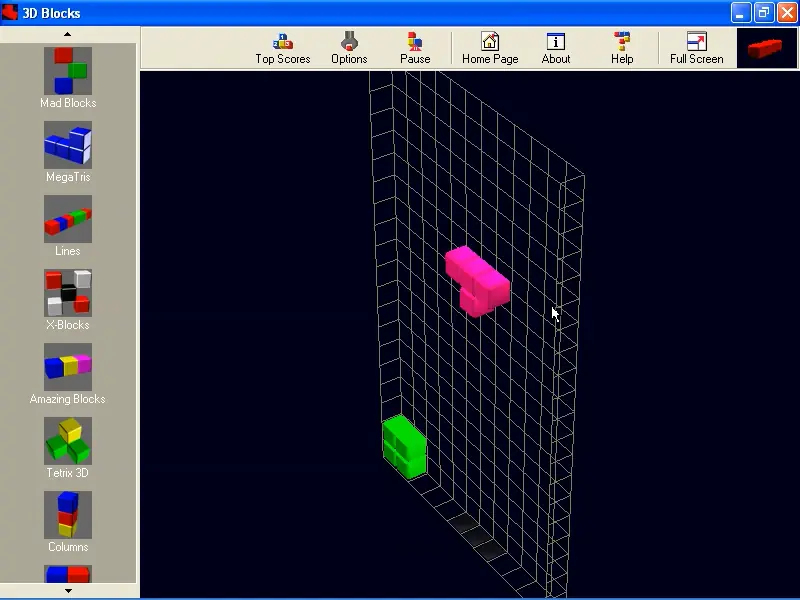Click the 3D Blocks title bar icon
Viewport: 800px width, 600px height.
pos(10,12)
